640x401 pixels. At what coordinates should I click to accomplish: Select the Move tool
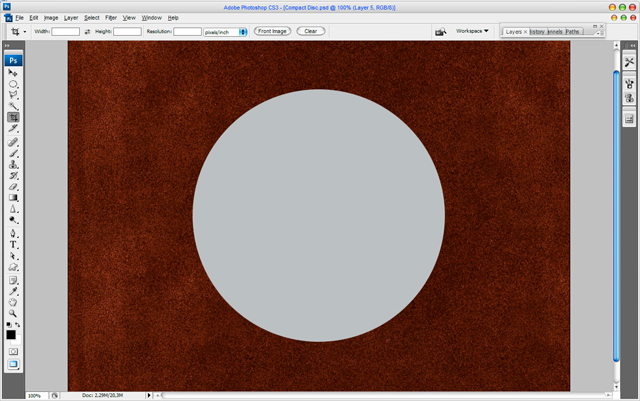click(x=13, y=73)
